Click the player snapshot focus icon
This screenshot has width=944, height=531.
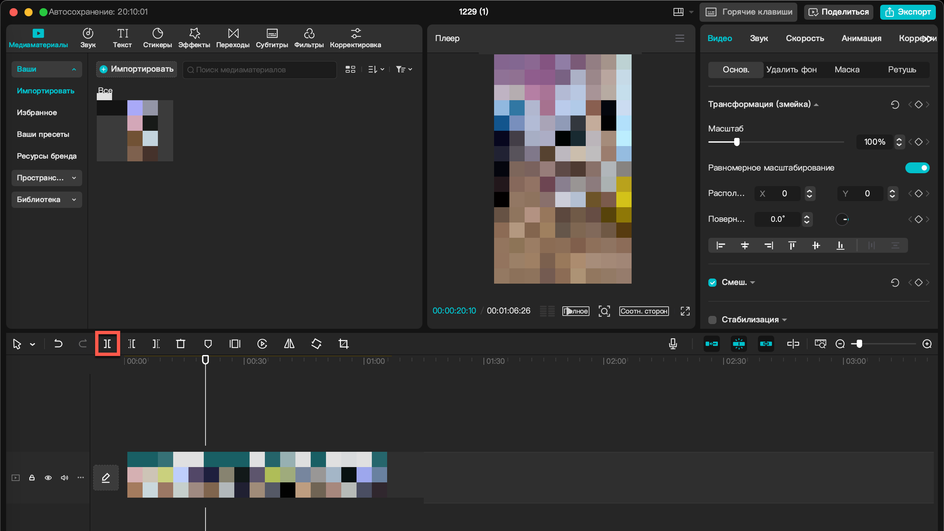pos(604,311)
